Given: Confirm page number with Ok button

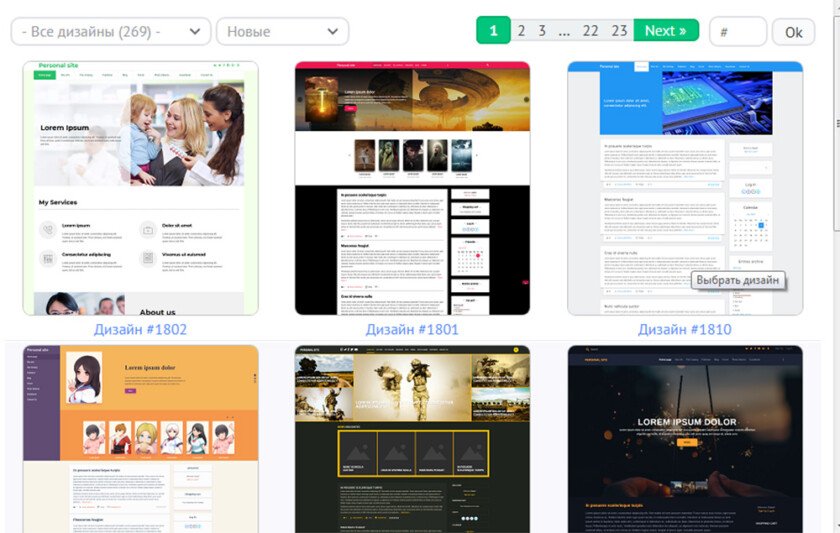Looking at the screenshot, I should click(793, 32).
